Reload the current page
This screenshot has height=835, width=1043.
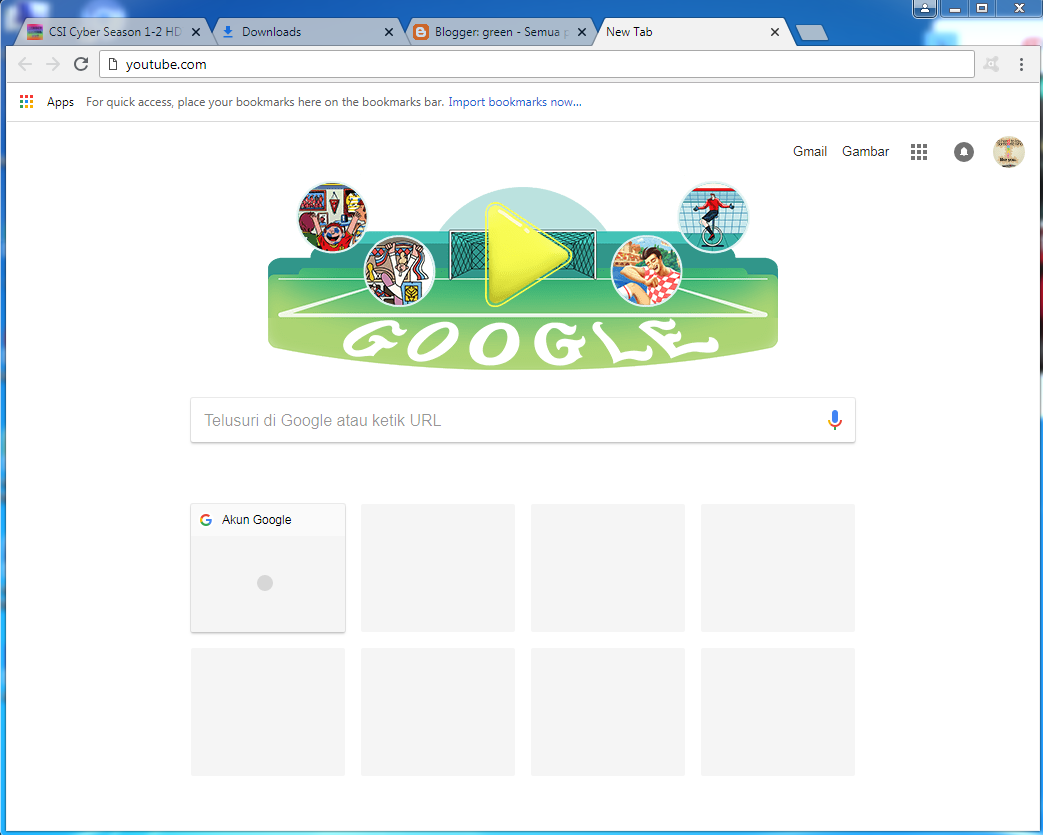click(x=81, y=64)
